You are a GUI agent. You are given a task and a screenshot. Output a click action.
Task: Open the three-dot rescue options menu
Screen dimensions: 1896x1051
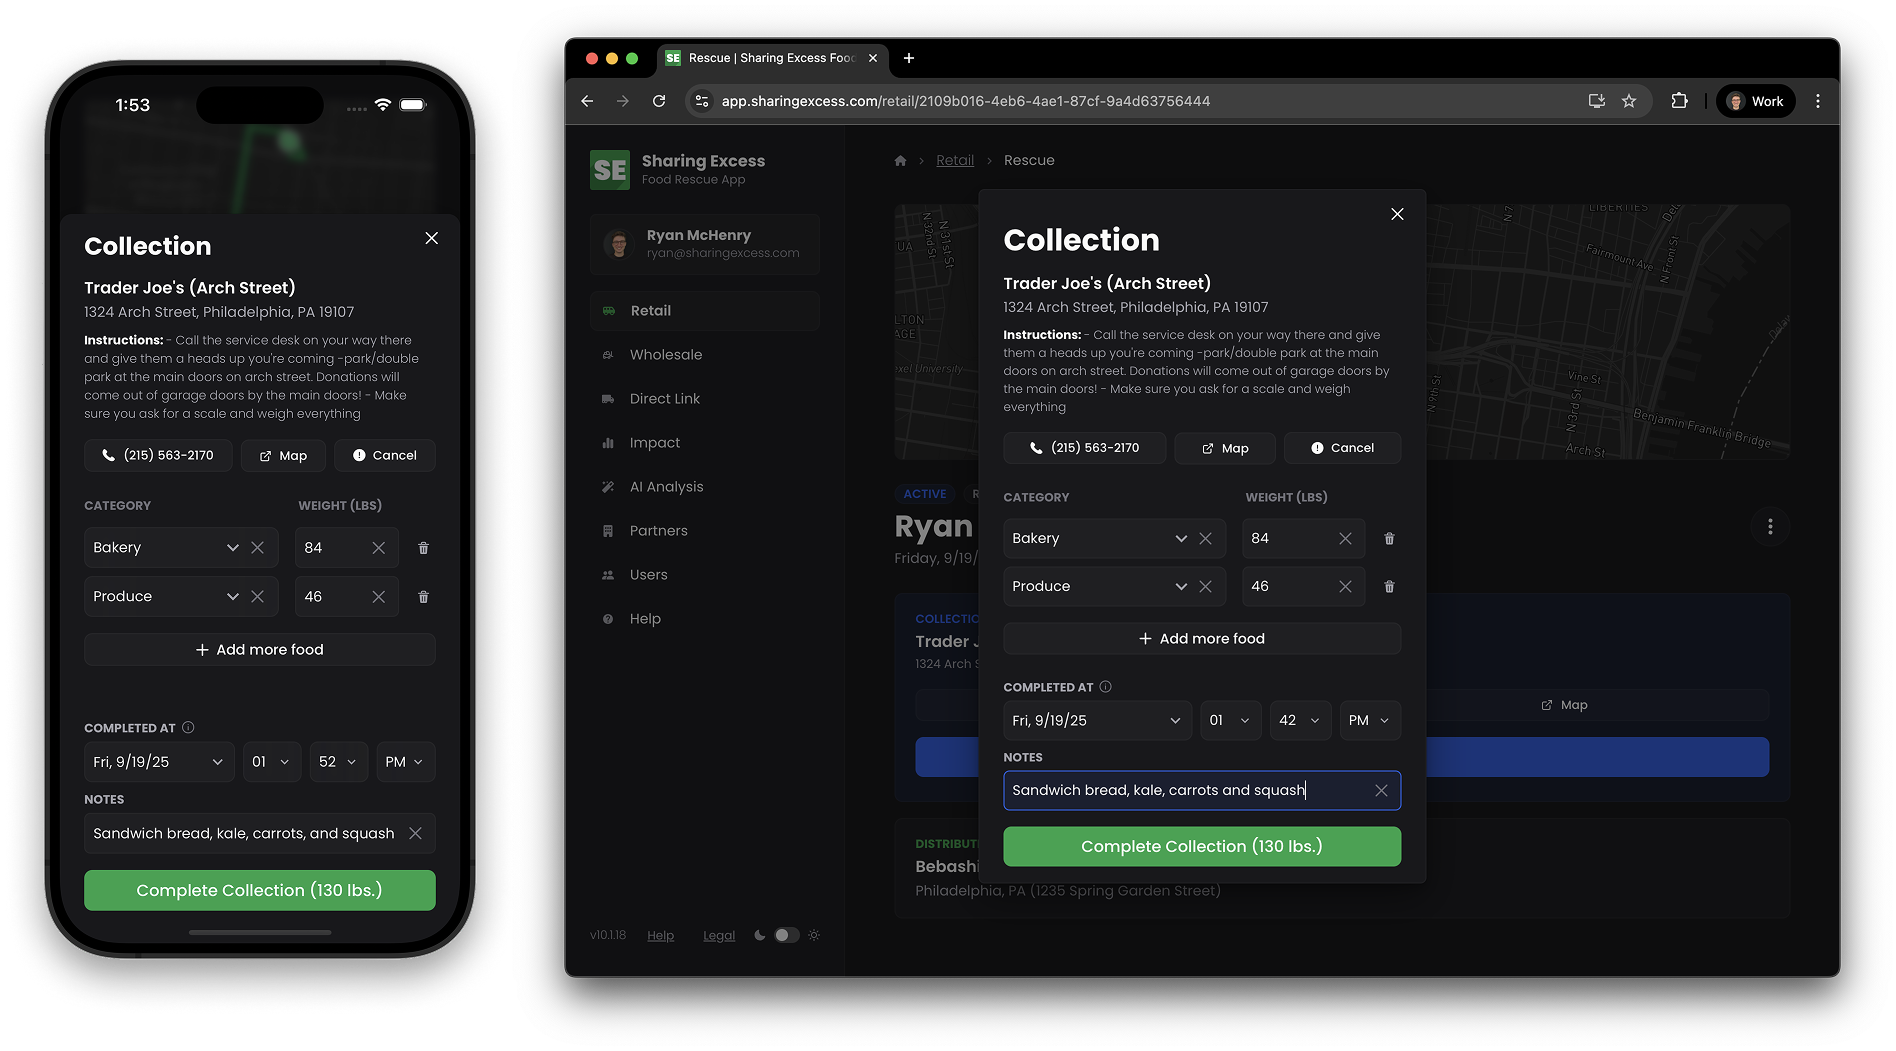coord(1769,527)
